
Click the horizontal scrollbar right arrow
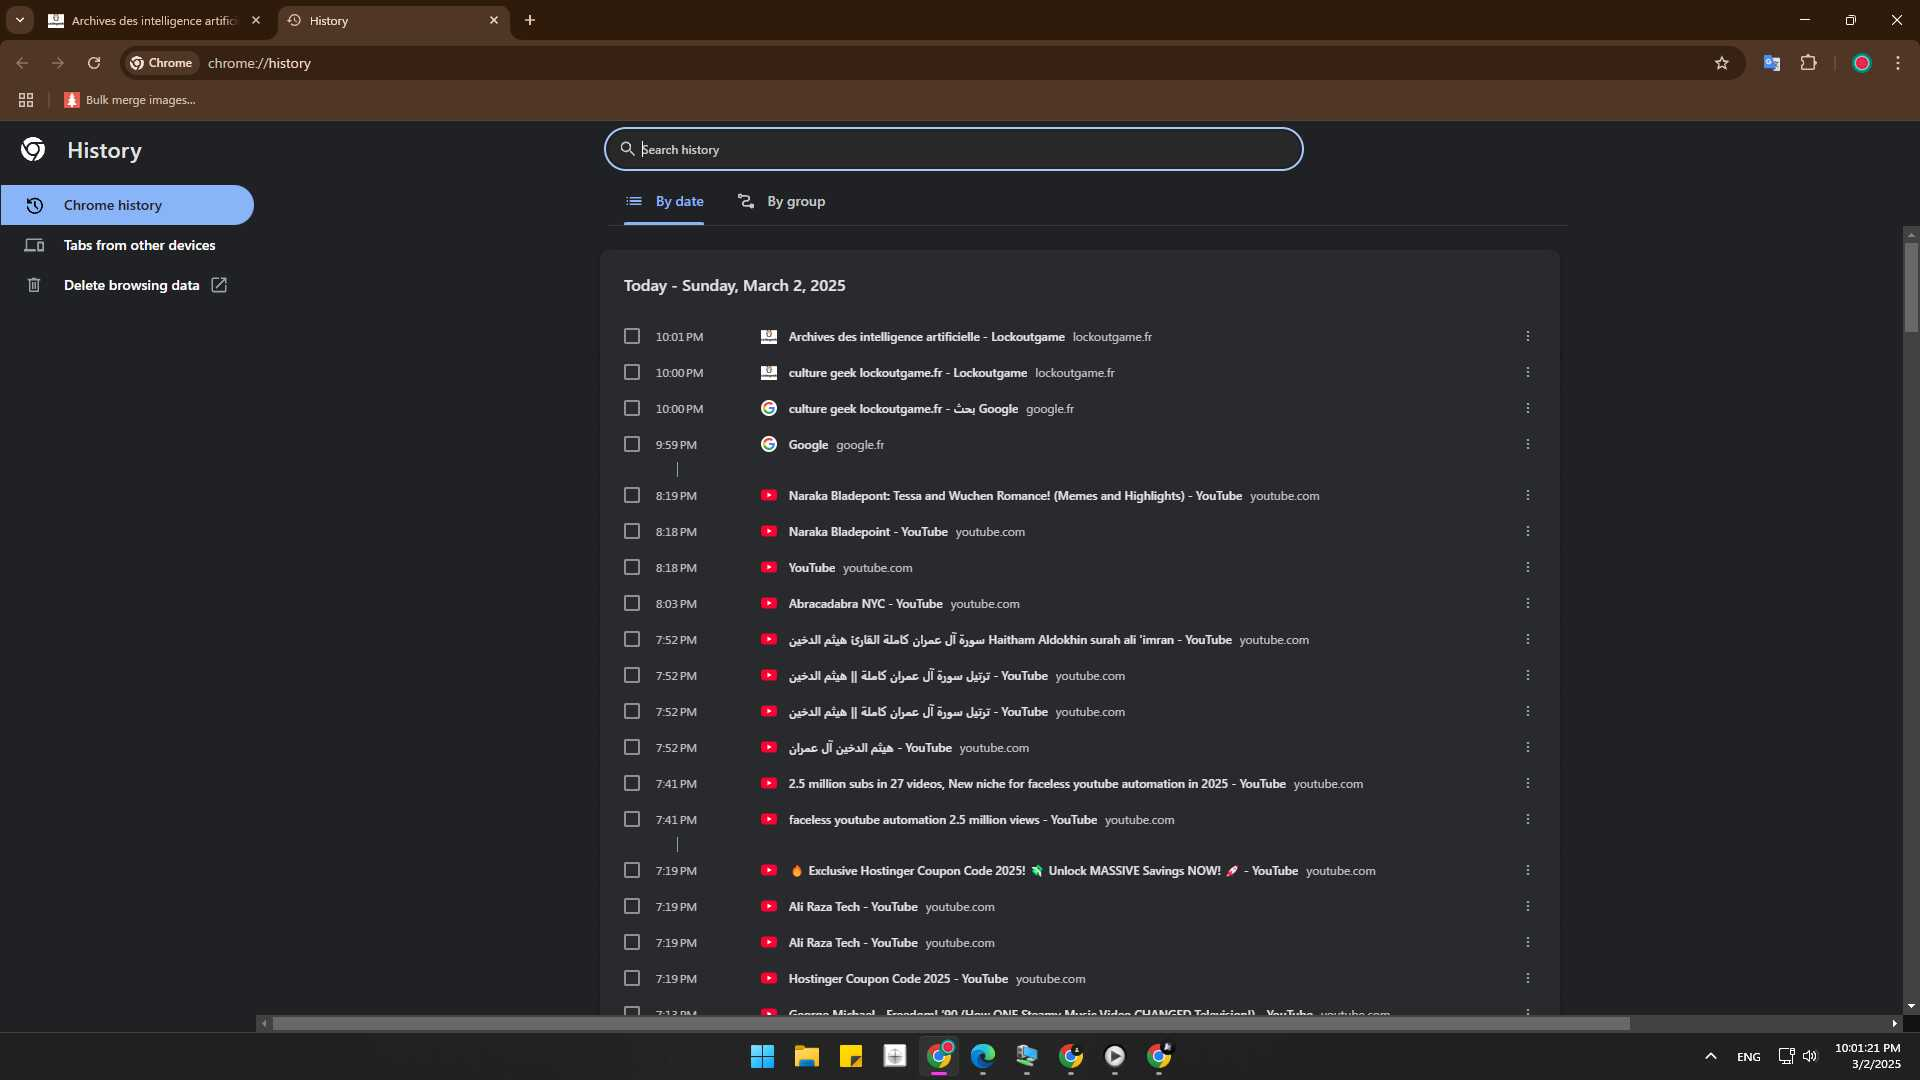[x=1894, y=1024]
